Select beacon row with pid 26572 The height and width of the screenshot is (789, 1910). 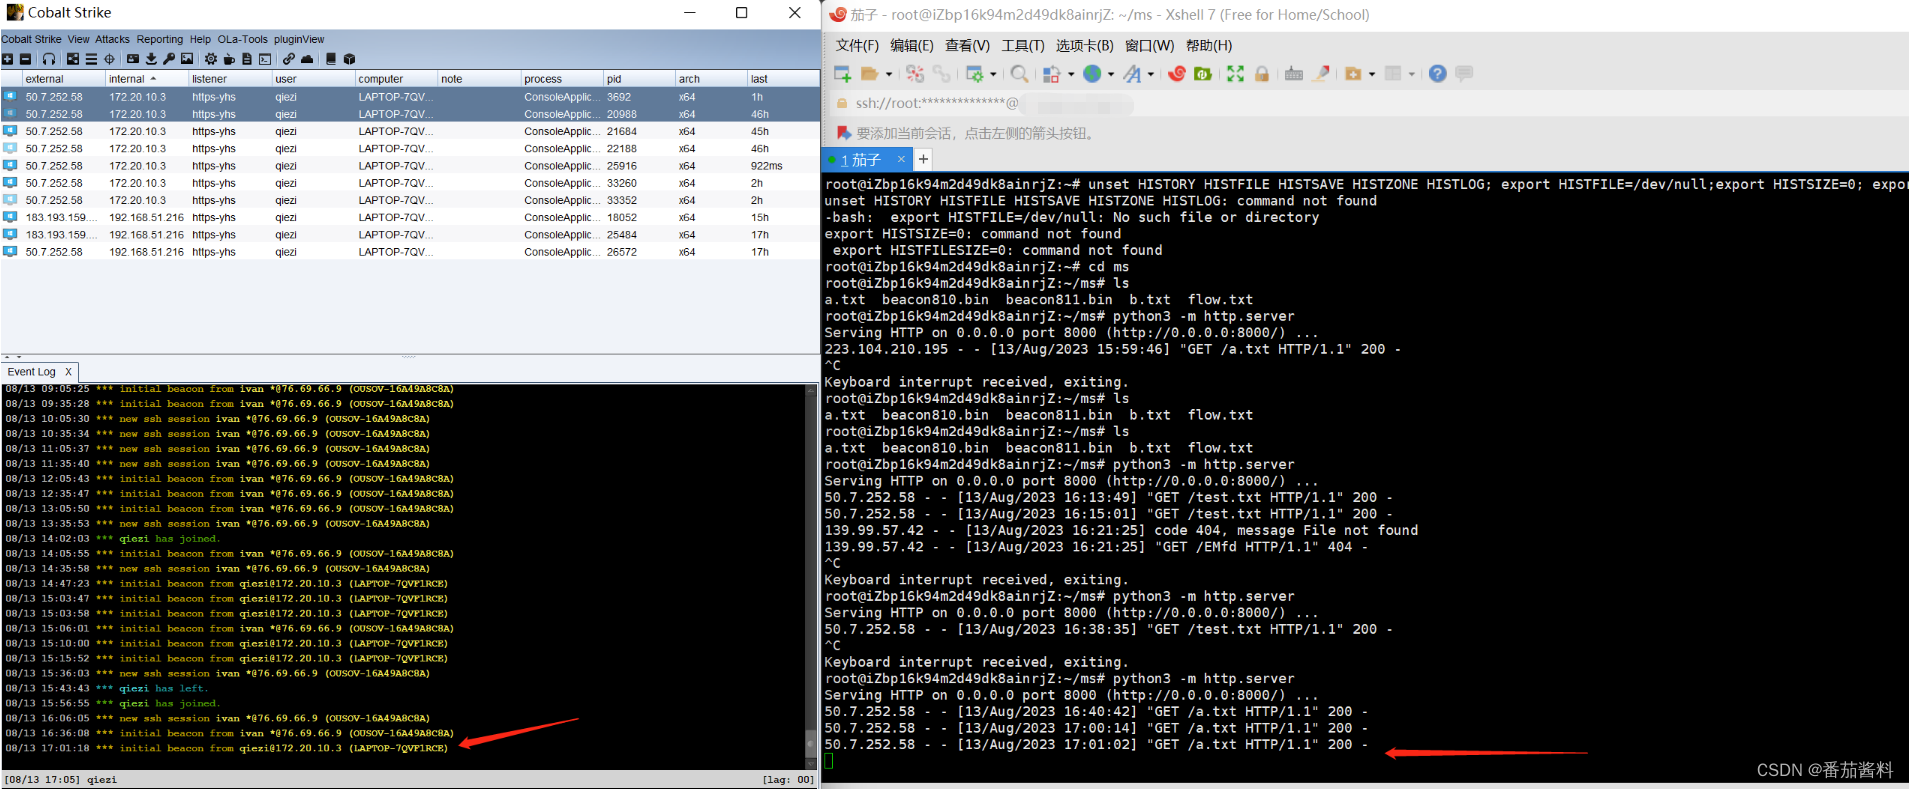click(x=410, y=252)
